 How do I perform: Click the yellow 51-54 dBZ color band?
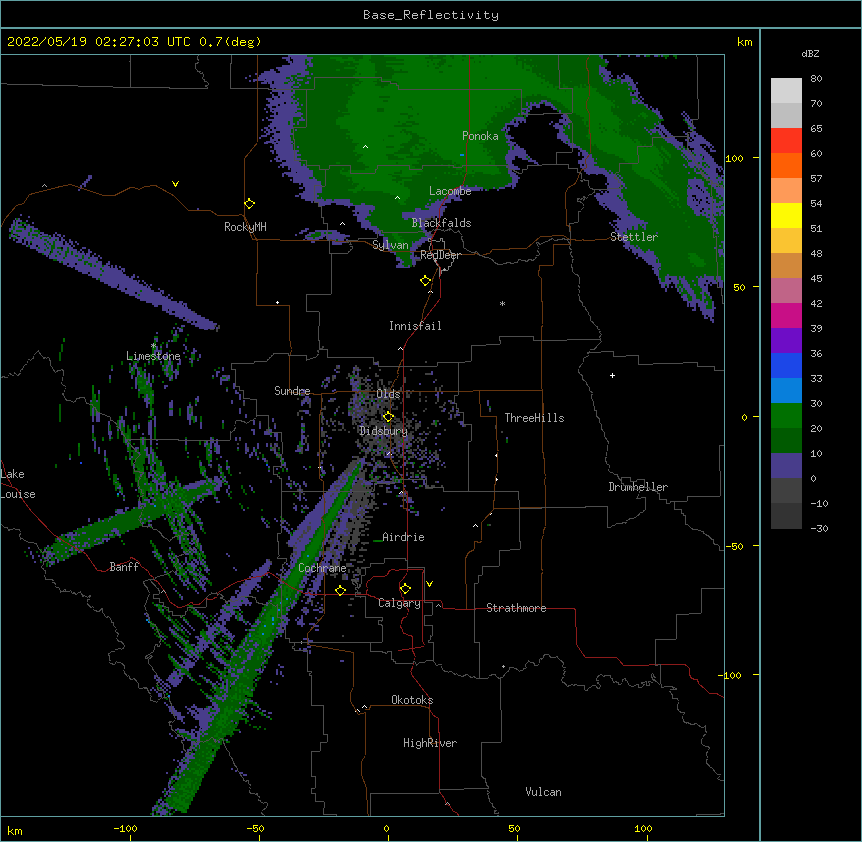click(786, 215)
